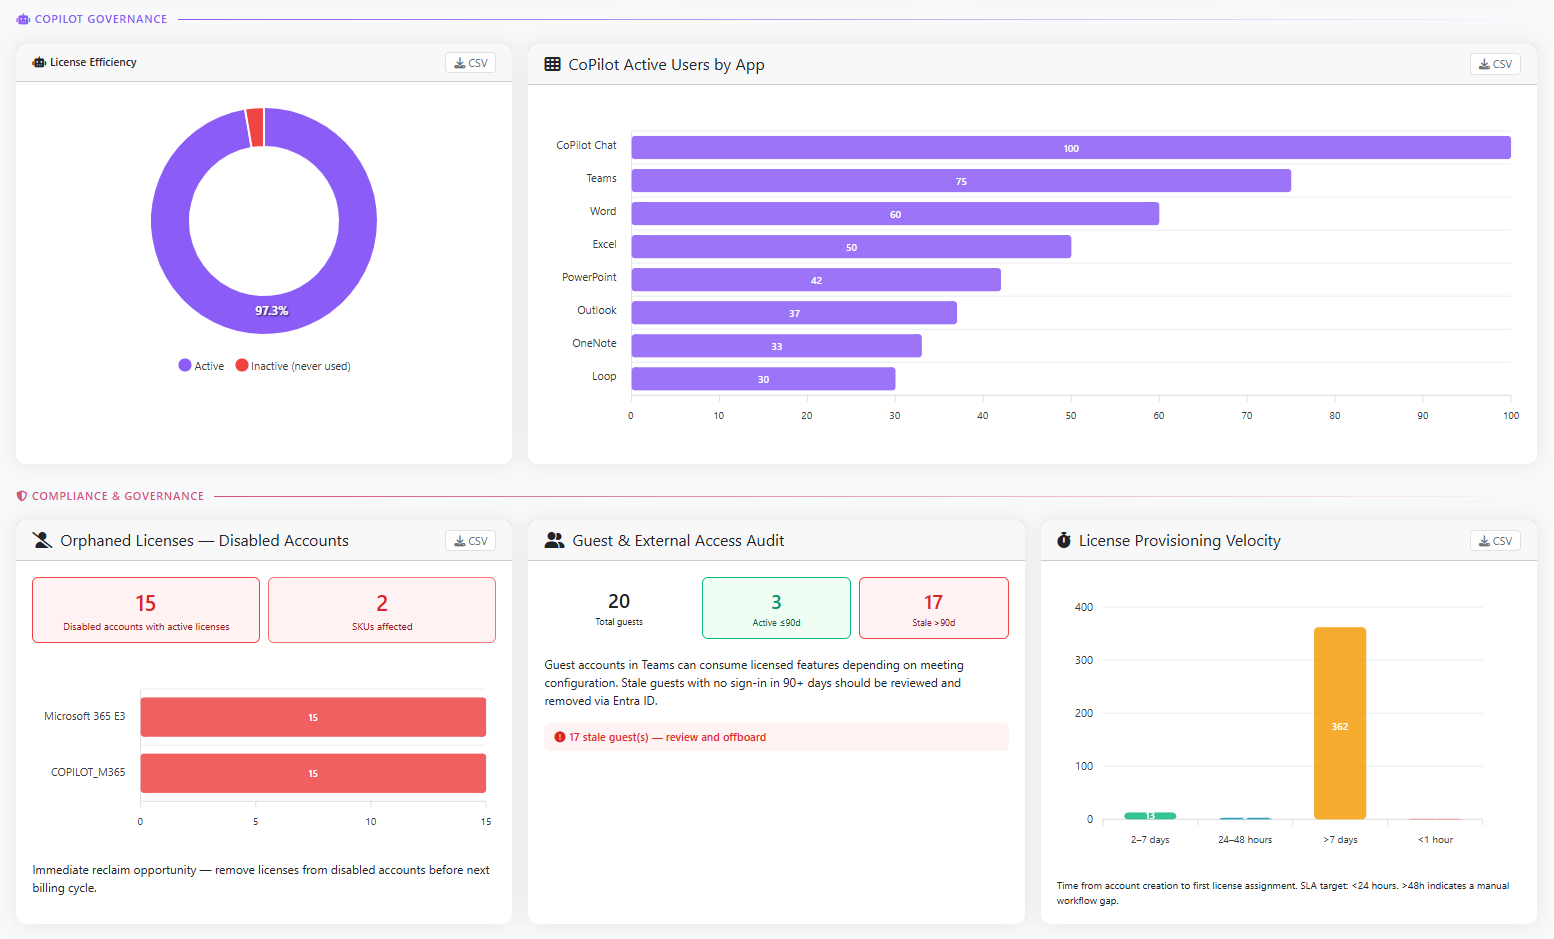Select the OneNote bar showing 33
This screenshot has width=1554, height=939.
(777, 346)
